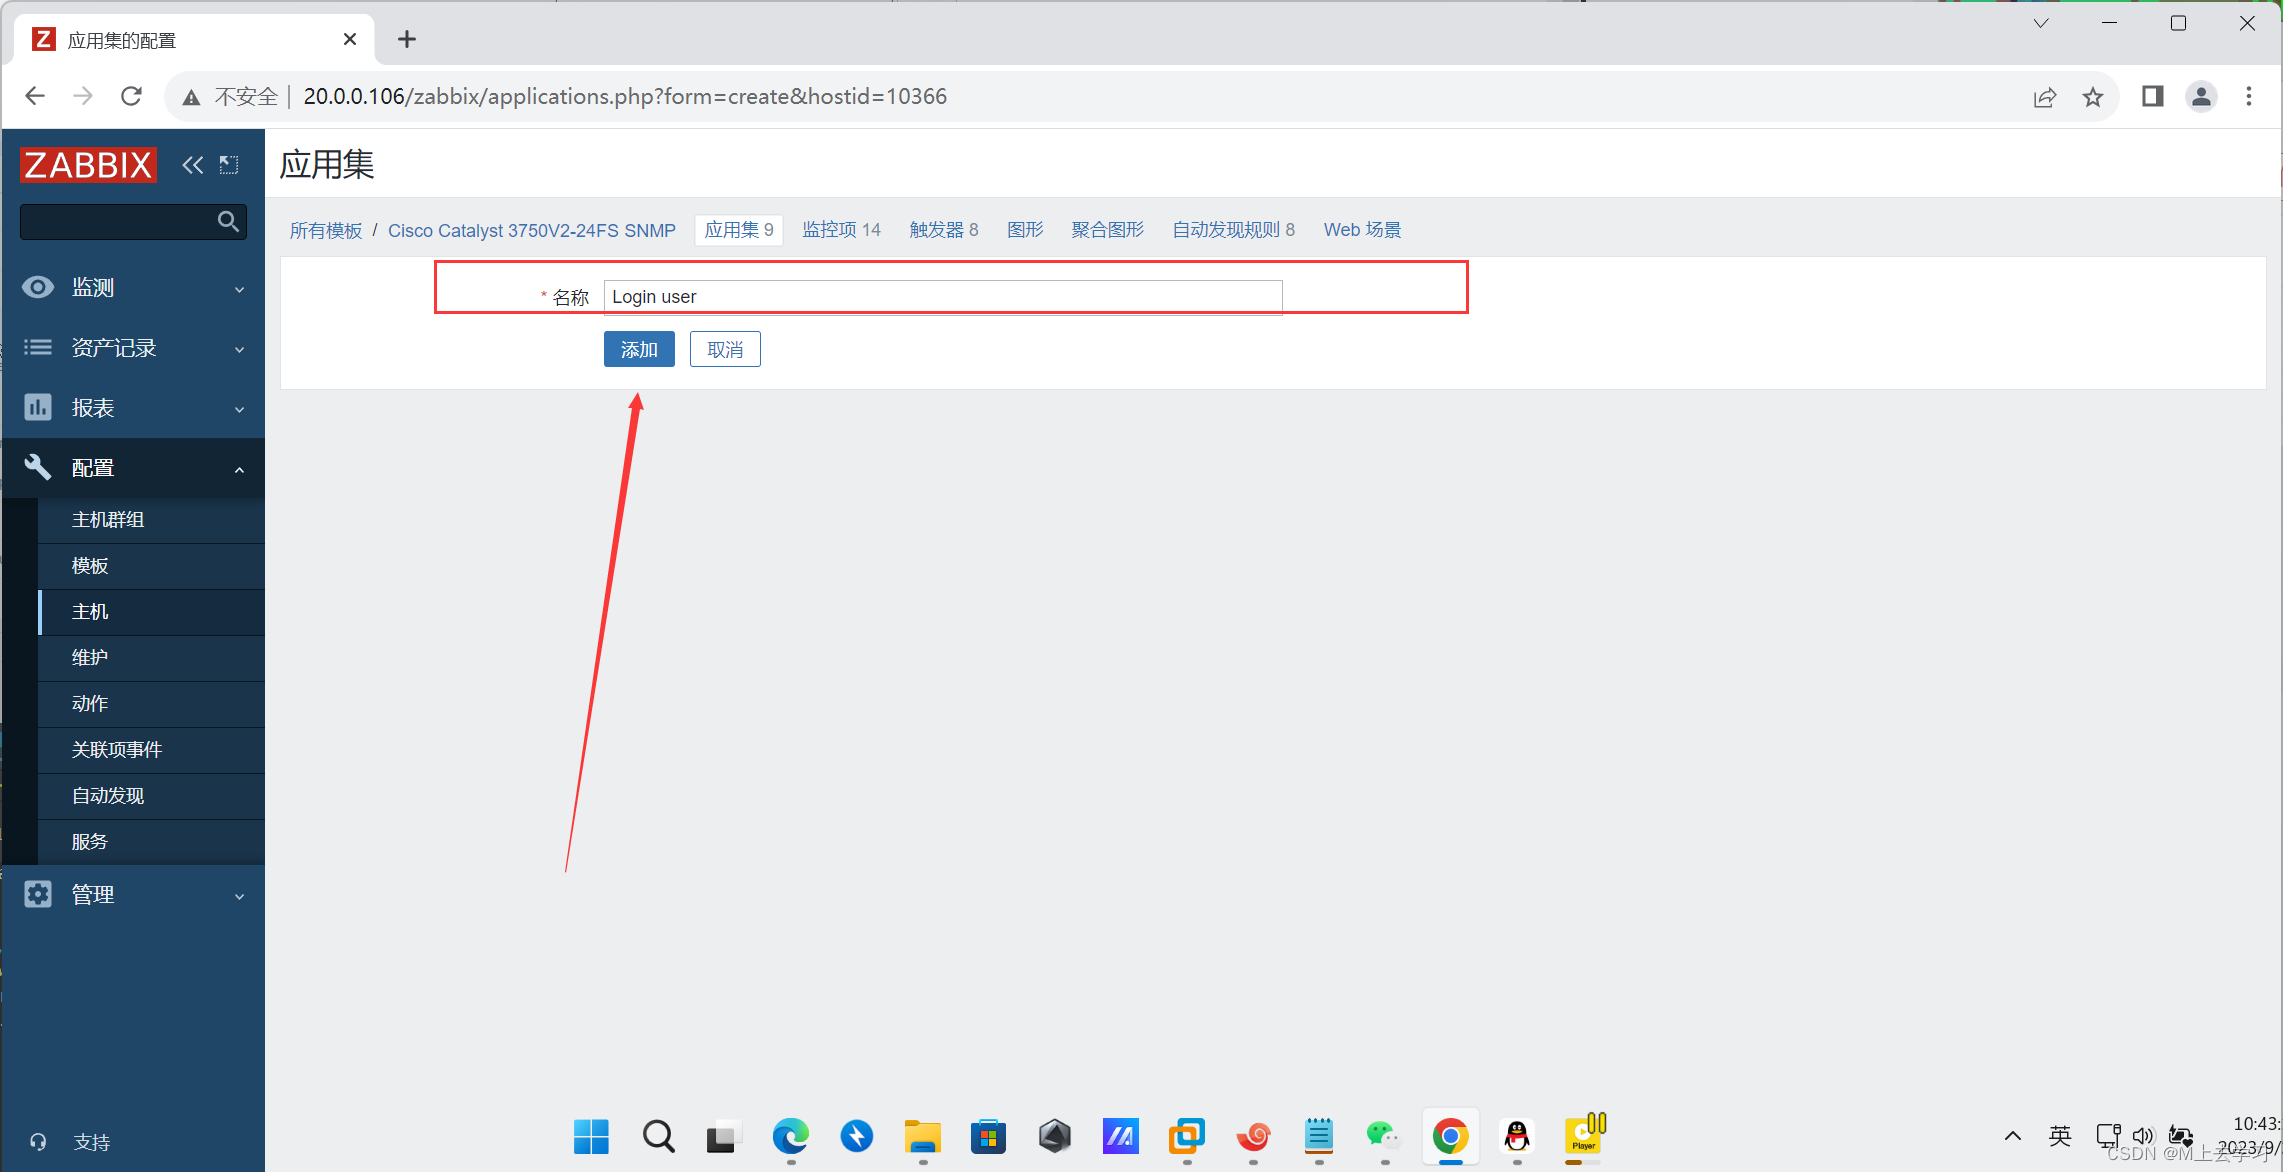Viewport: 2283px width, 1172px height.
Task: Open the Chrome profile avatar
Action: tap(2201, 96)
